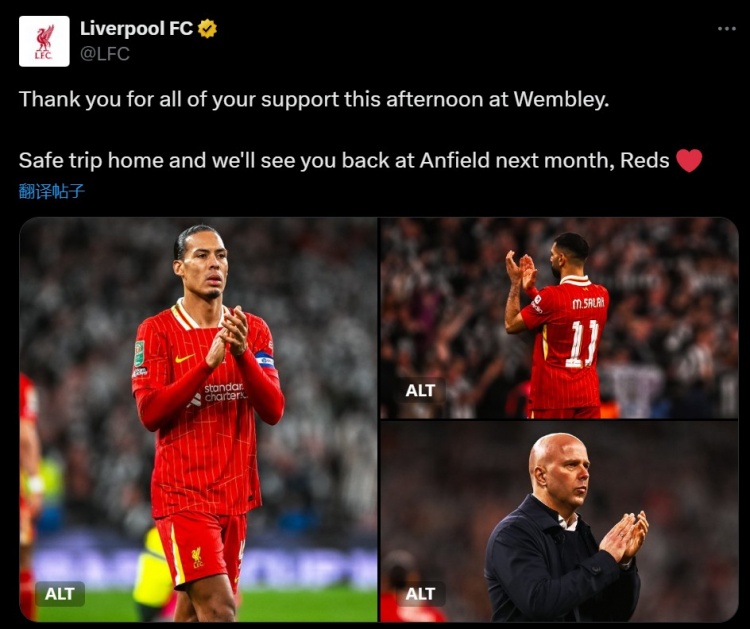Screen dimensions: 750x629
Task: Click the Nike swoosh on the red shirt
Action: 184,358
